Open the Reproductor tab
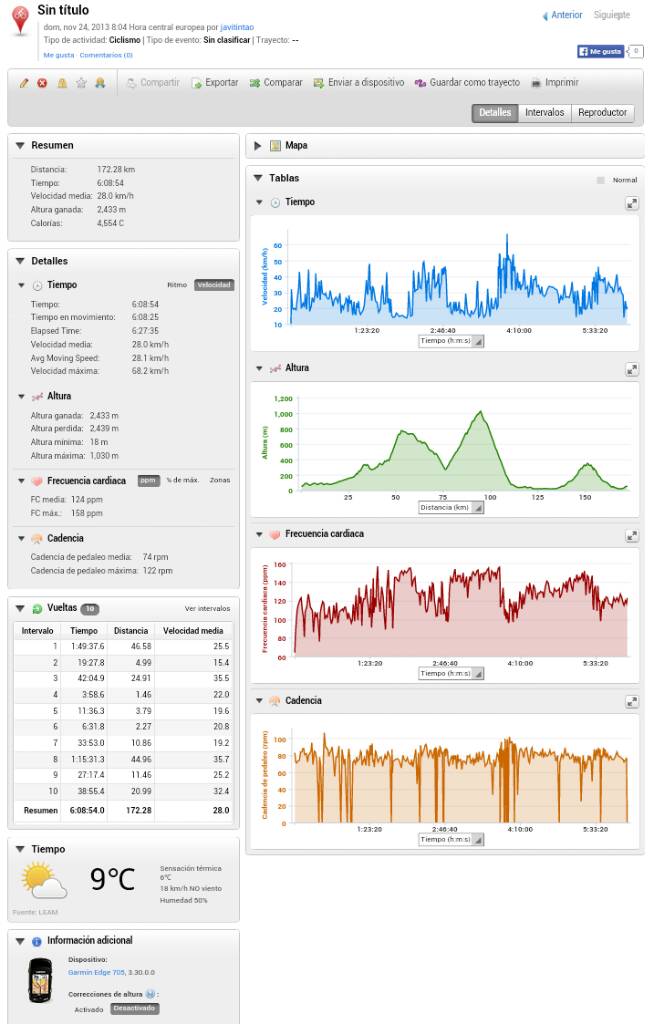 click(602, 113)
